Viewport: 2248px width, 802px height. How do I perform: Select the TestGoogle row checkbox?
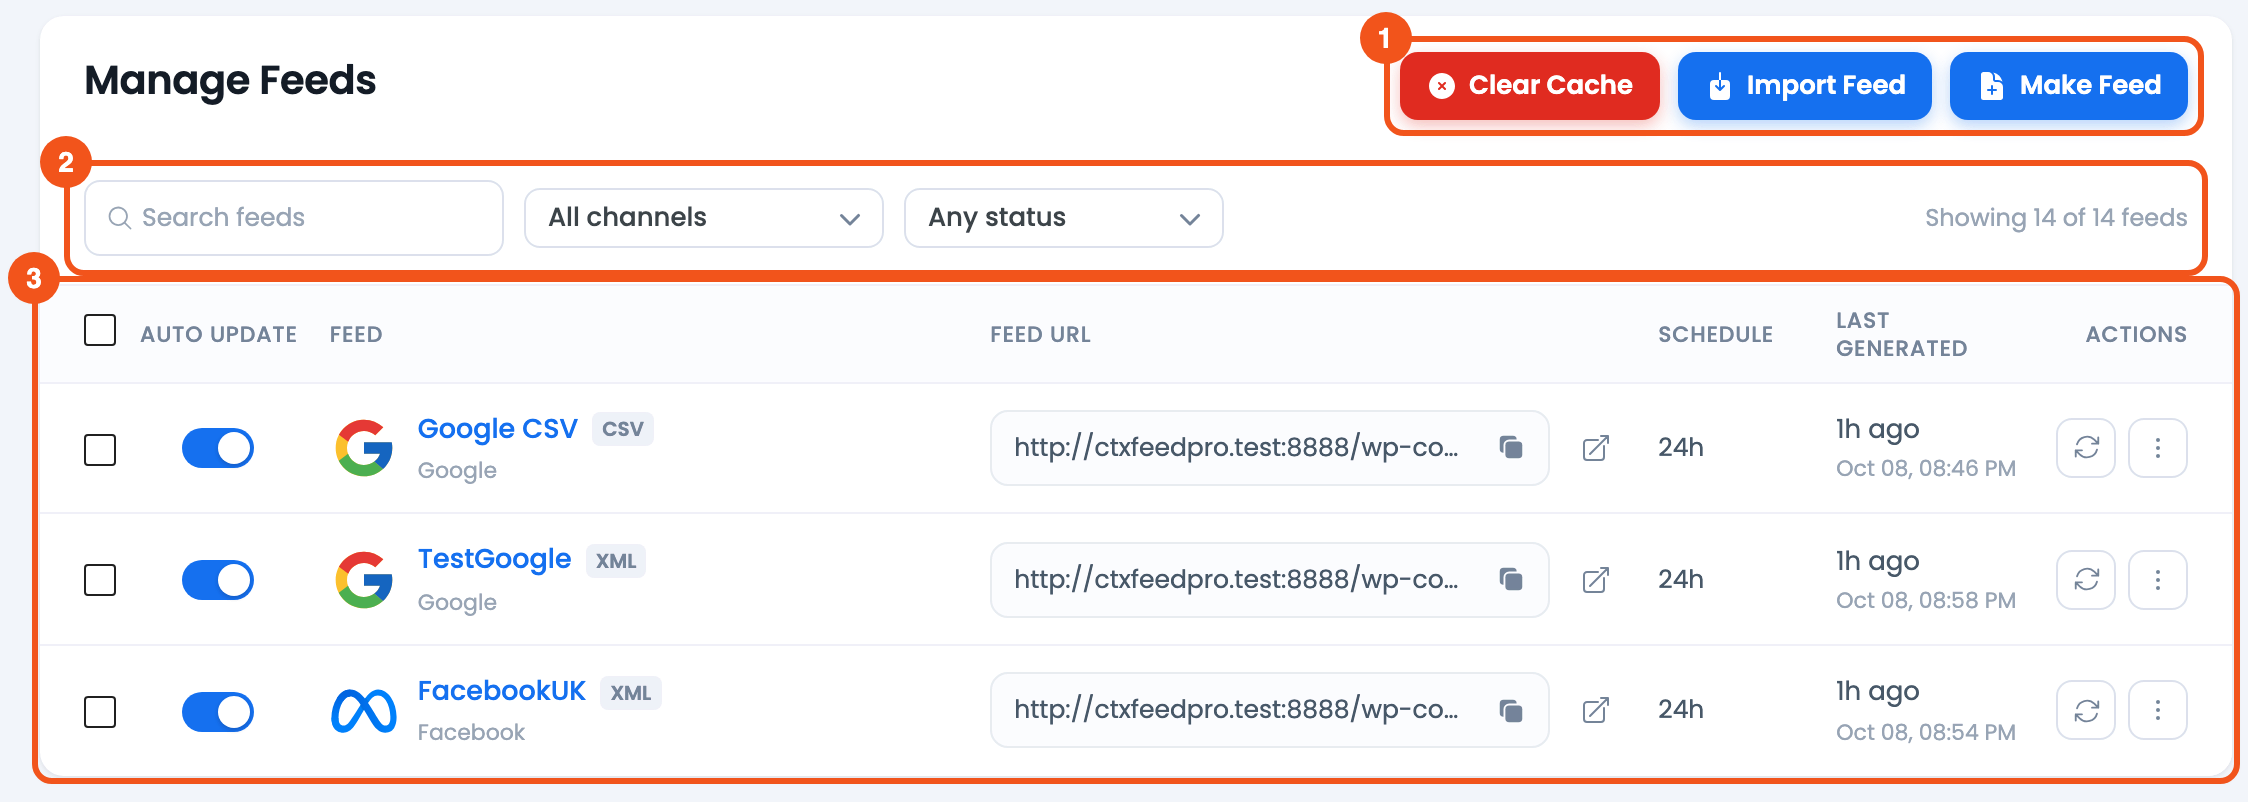click(100, 580)
